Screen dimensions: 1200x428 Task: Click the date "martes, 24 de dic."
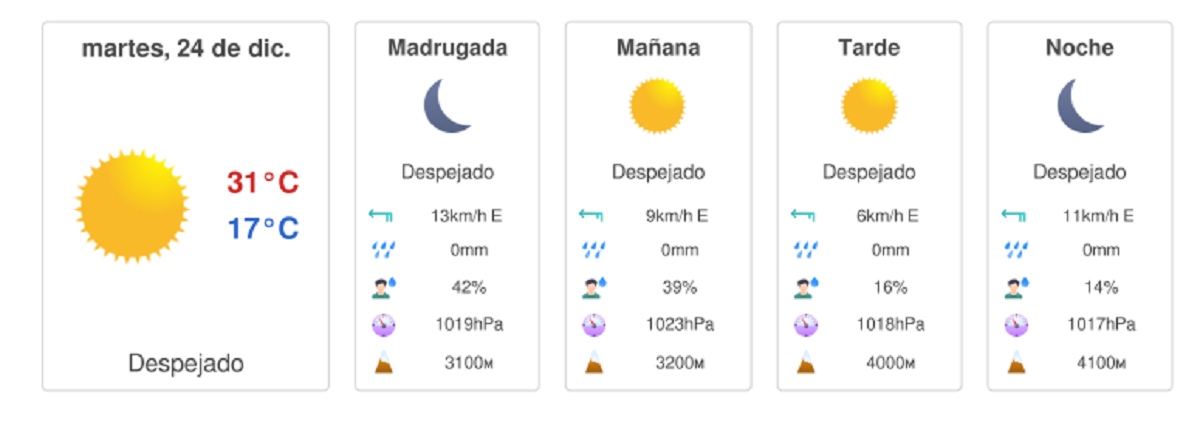coord(186,48)
